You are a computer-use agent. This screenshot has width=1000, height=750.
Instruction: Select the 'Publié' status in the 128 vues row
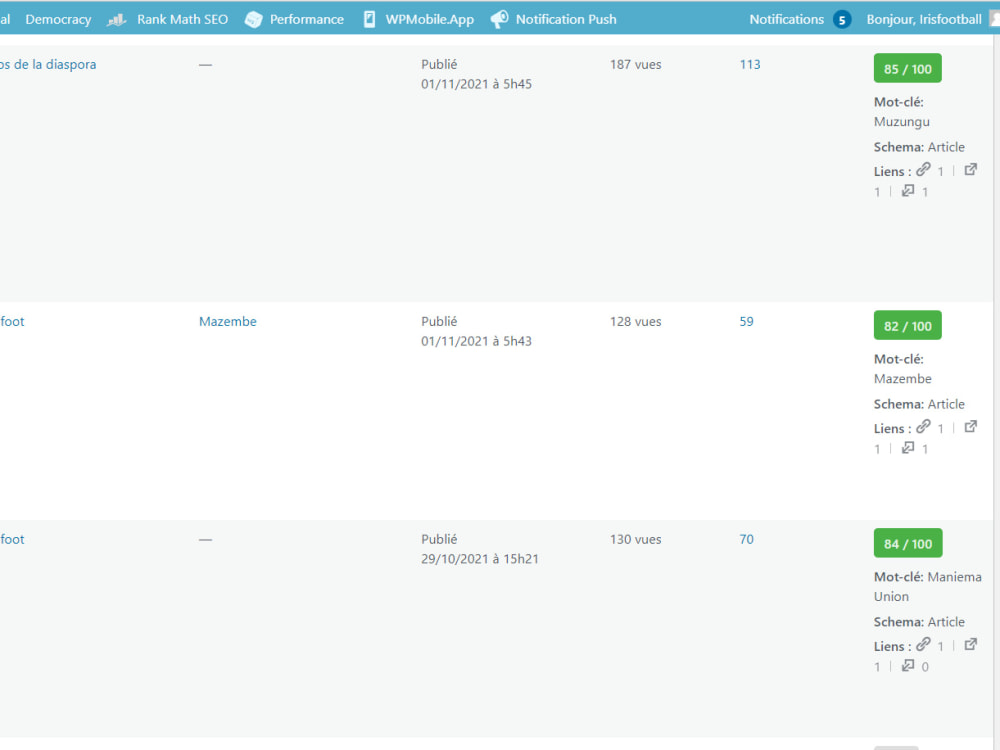tap(439, 321)
